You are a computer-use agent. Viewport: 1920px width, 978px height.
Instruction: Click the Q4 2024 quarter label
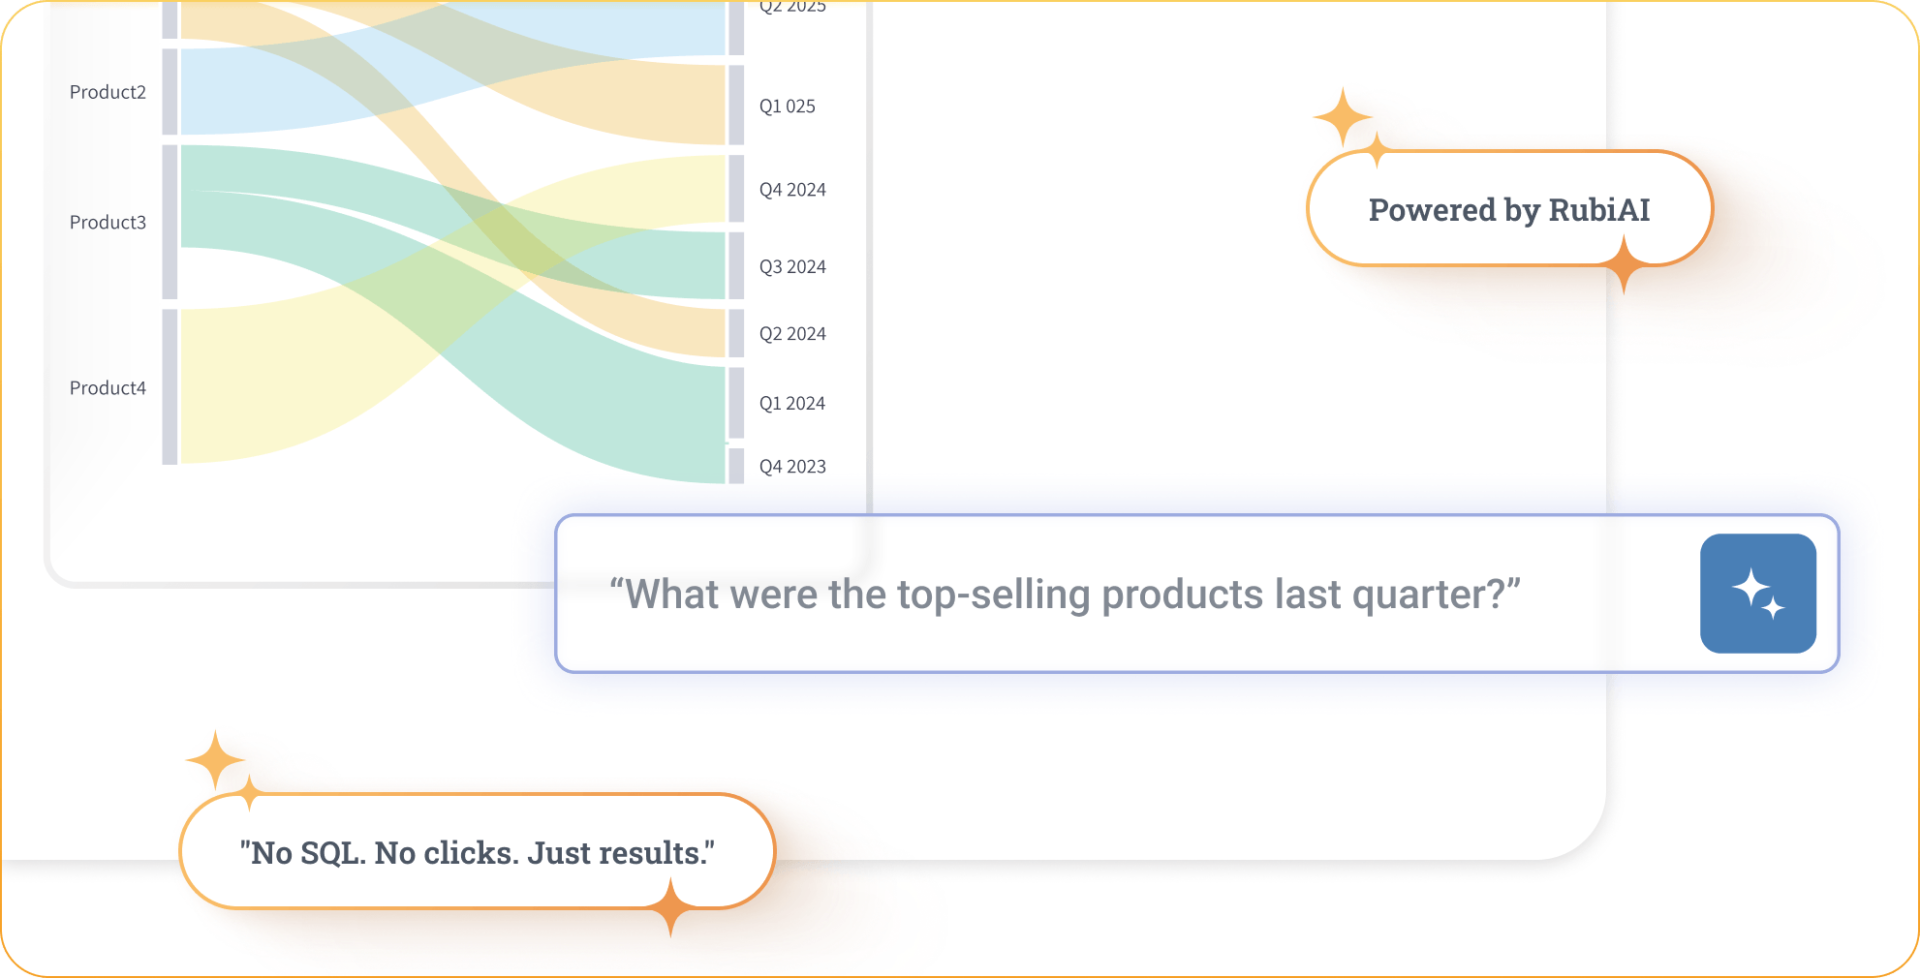pyautogui.click(x=792, y=190)
